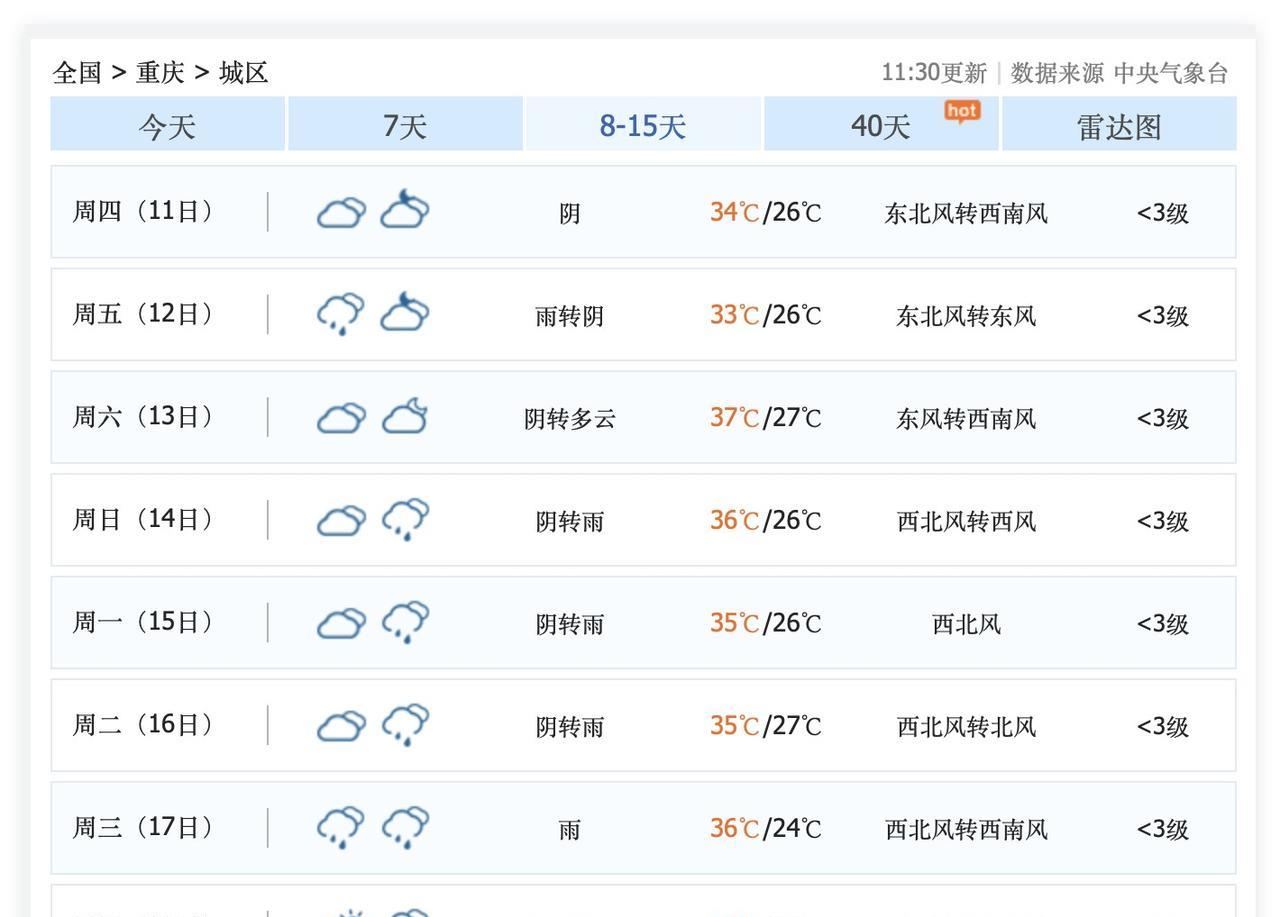1280x917 pixels.
Task: Click the cloudy night icon for Saturday 13日
Action: pos(405,417)
